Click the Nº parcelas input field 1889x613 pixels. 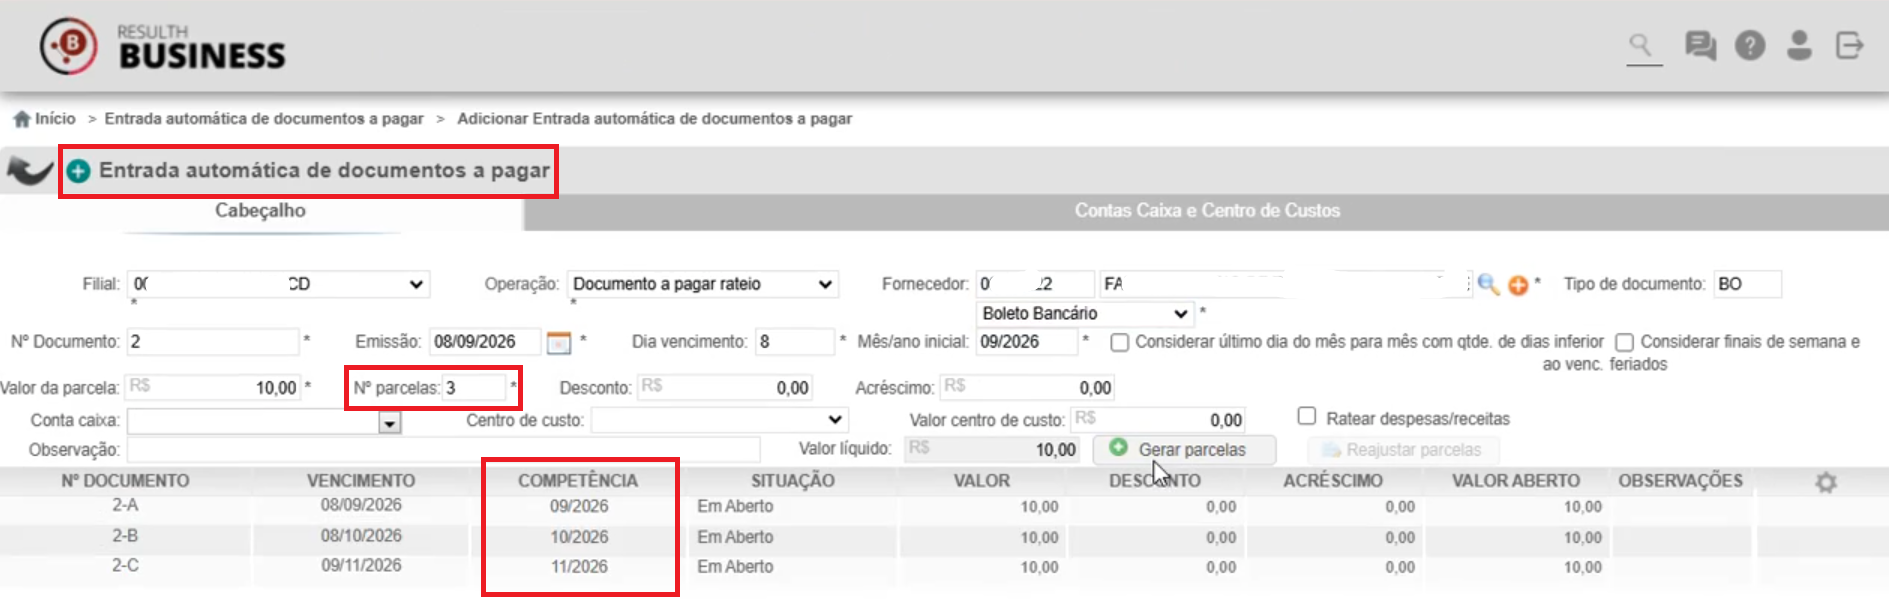pos(474,388)
